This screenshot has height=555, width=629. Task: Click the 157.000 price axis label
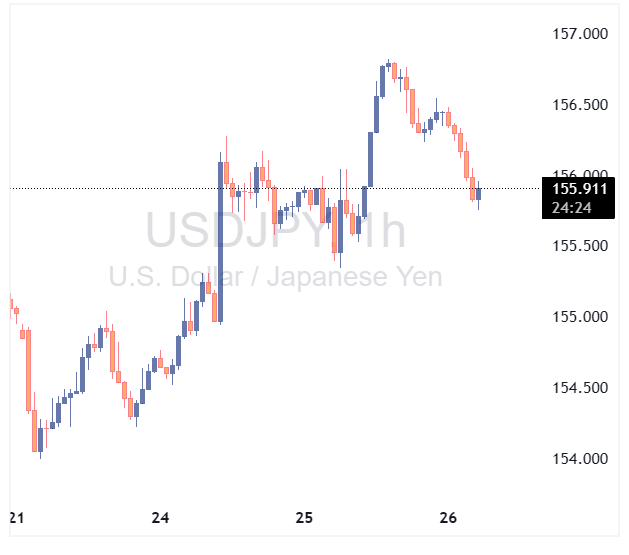[x=580, y=34]
